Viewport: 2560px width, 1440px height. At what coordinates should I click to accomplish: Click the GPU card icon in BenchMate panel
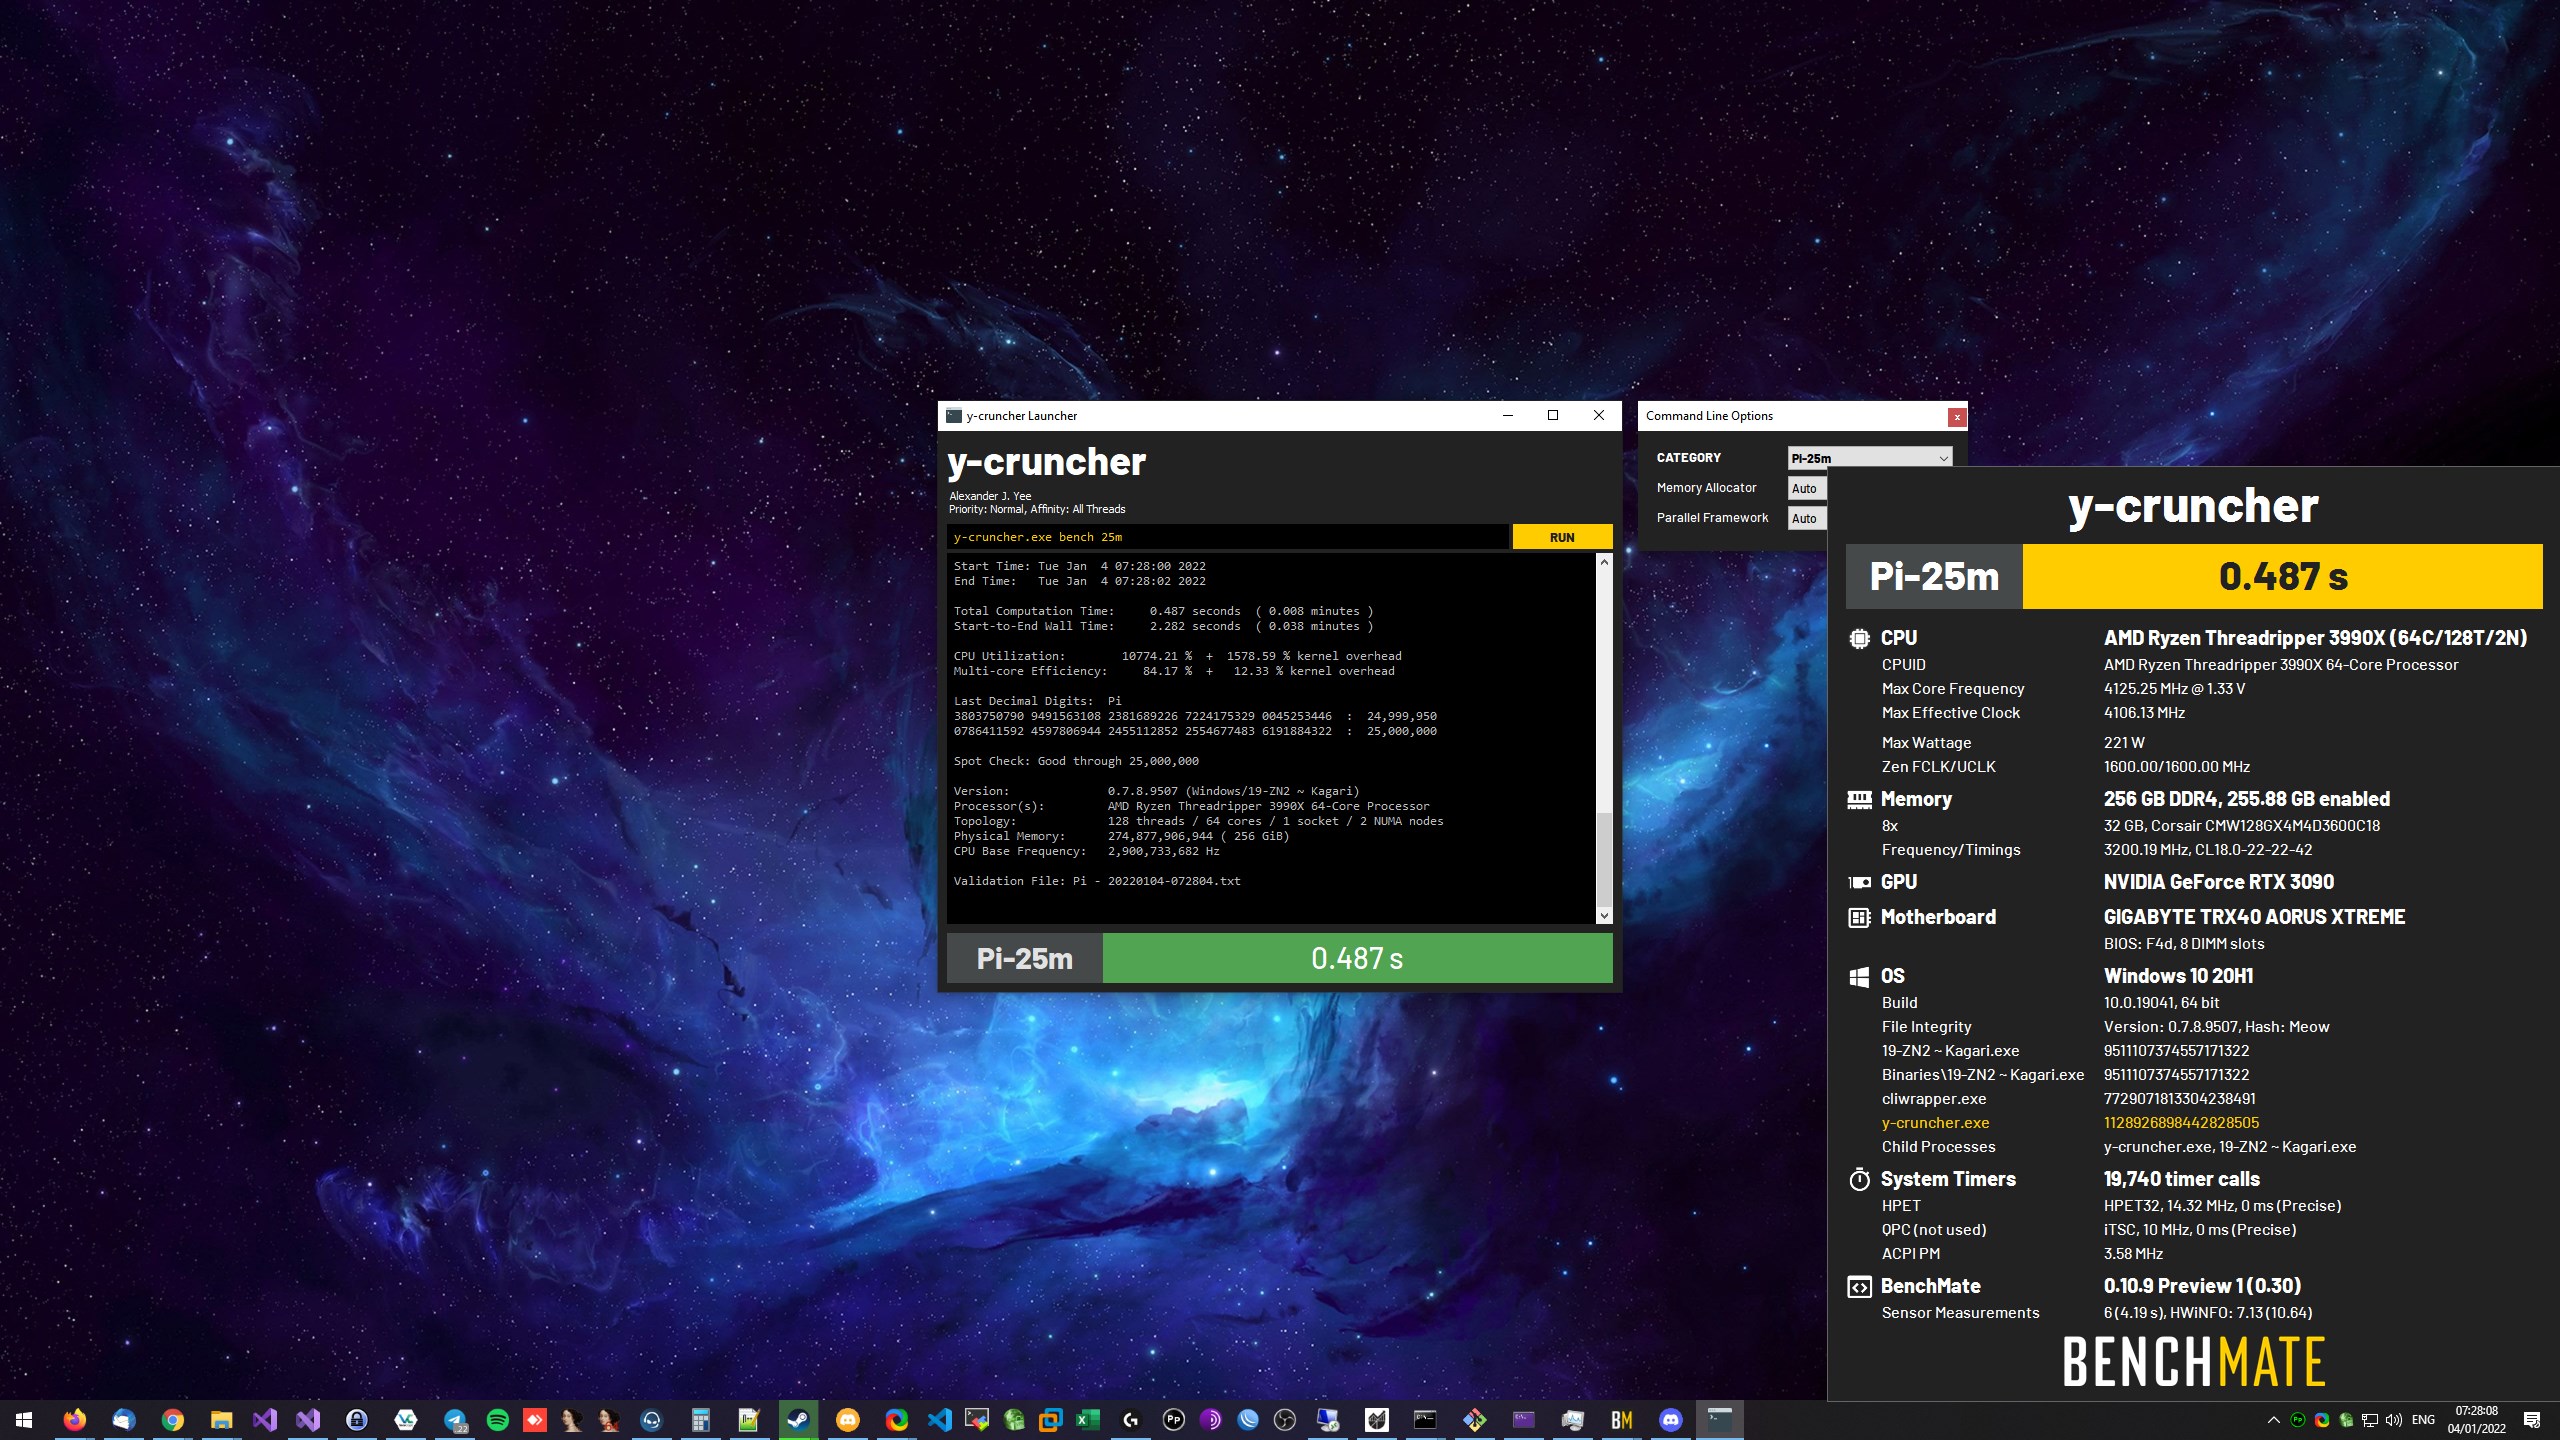[x=1859, y=882]
